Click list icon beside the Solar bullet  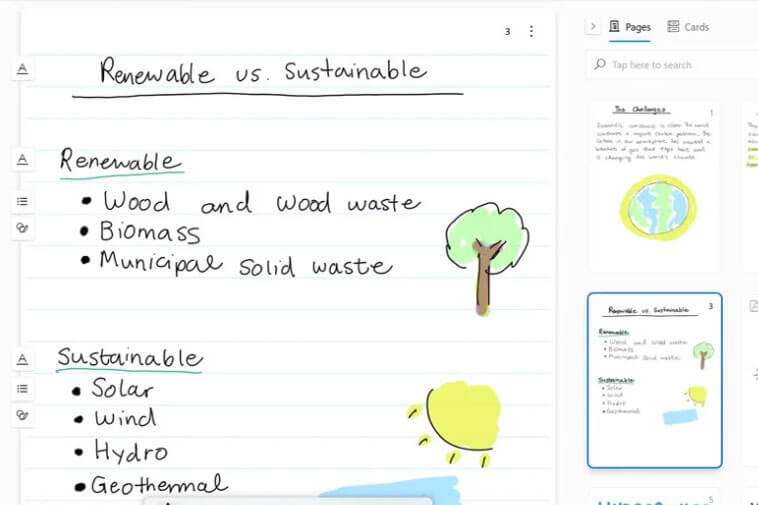click(22, 388)
